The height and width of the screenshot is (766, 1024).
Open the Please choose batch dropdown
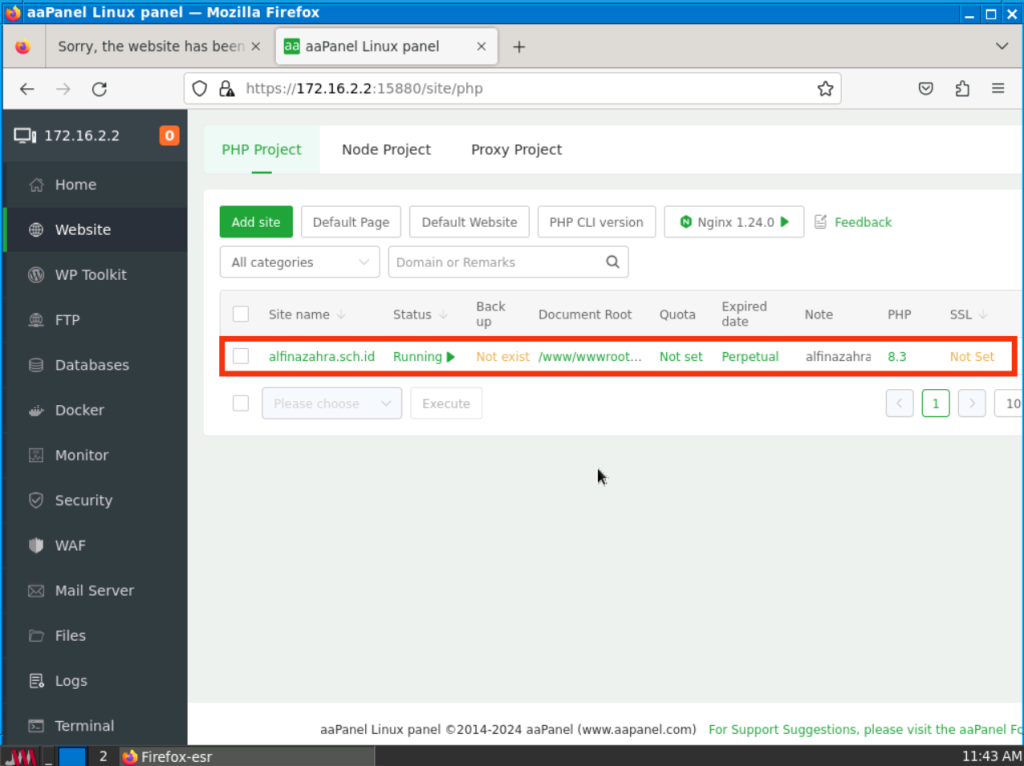[331, 404]
